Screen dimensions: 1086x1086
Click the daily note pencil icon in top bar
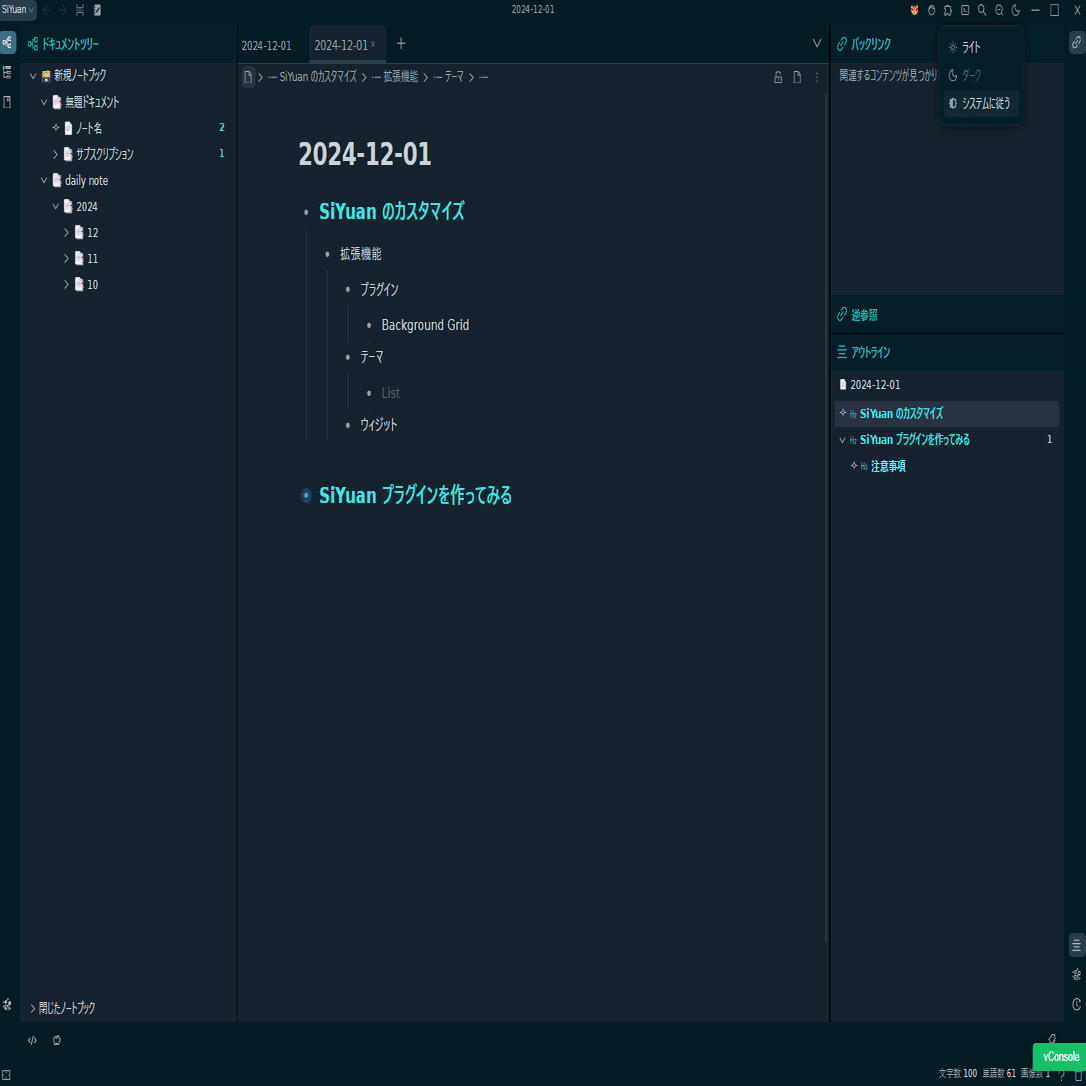click(x=97, y=10)
